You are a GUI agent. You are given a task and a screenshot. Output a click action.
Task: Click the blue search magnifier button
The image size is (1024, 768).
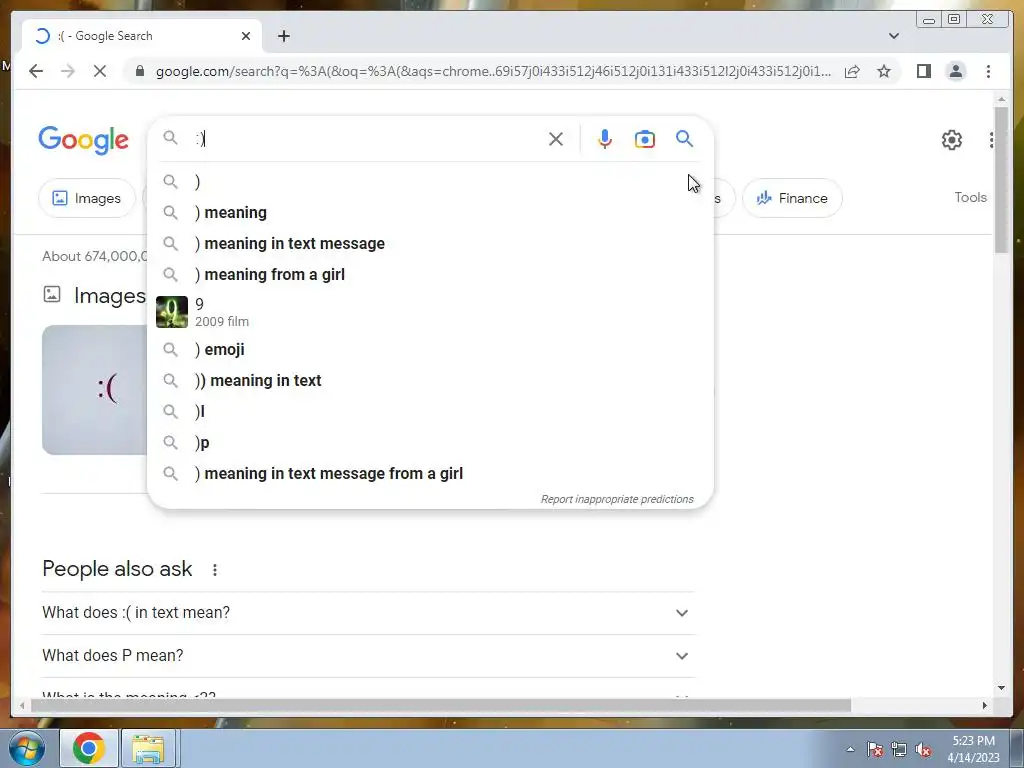(x=684, y=138)
